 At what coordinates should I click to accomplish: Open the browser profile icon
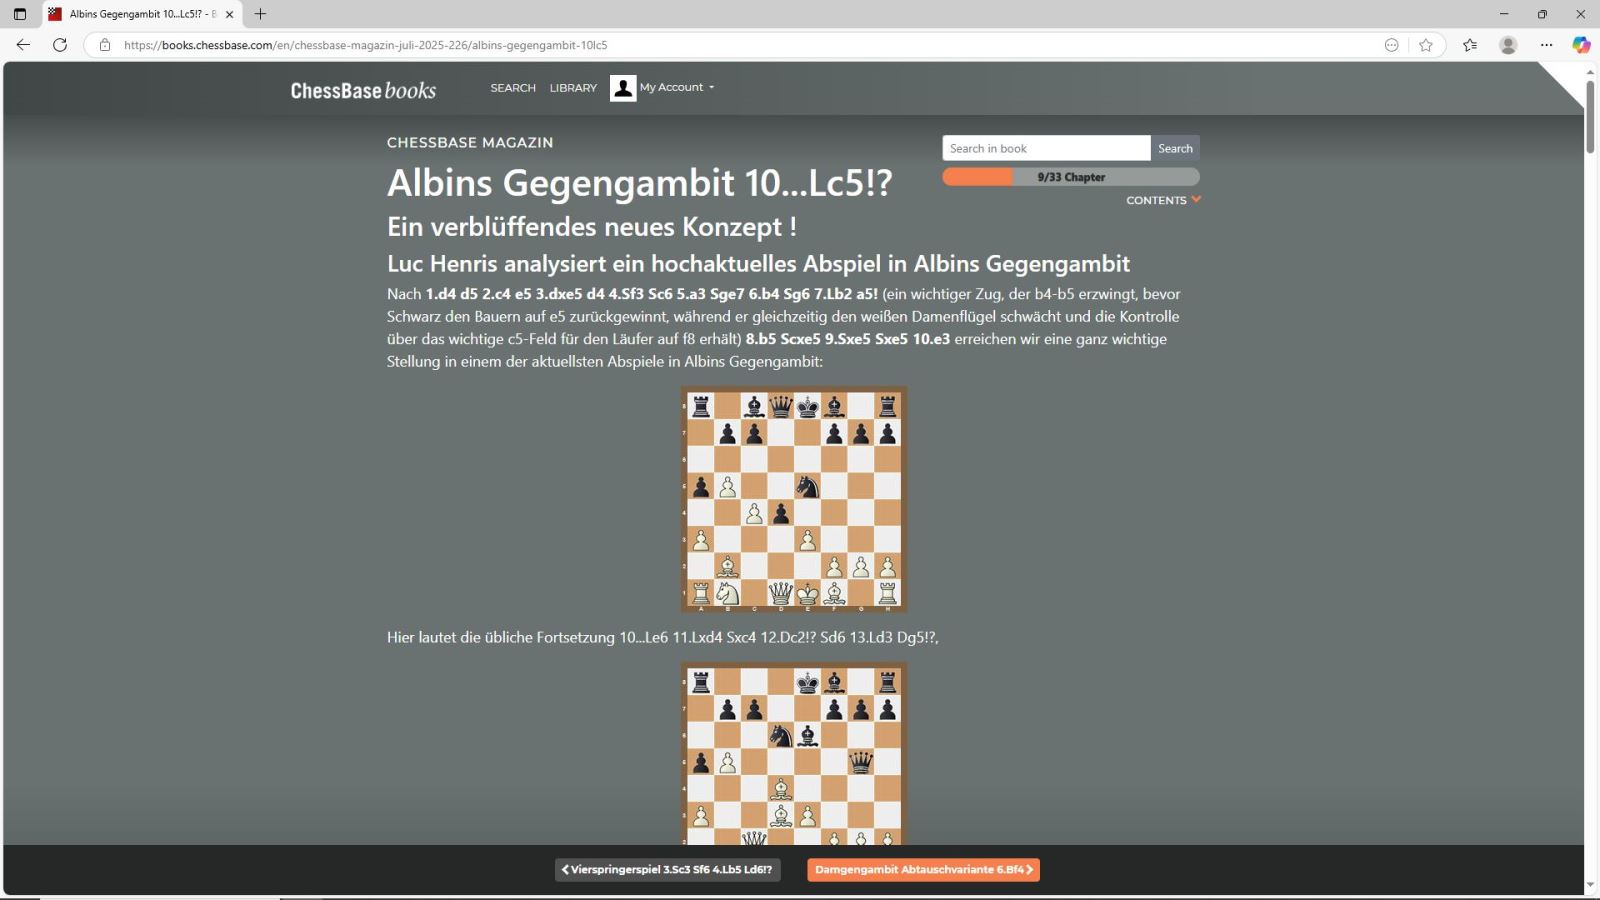(x=1508, y=45)
